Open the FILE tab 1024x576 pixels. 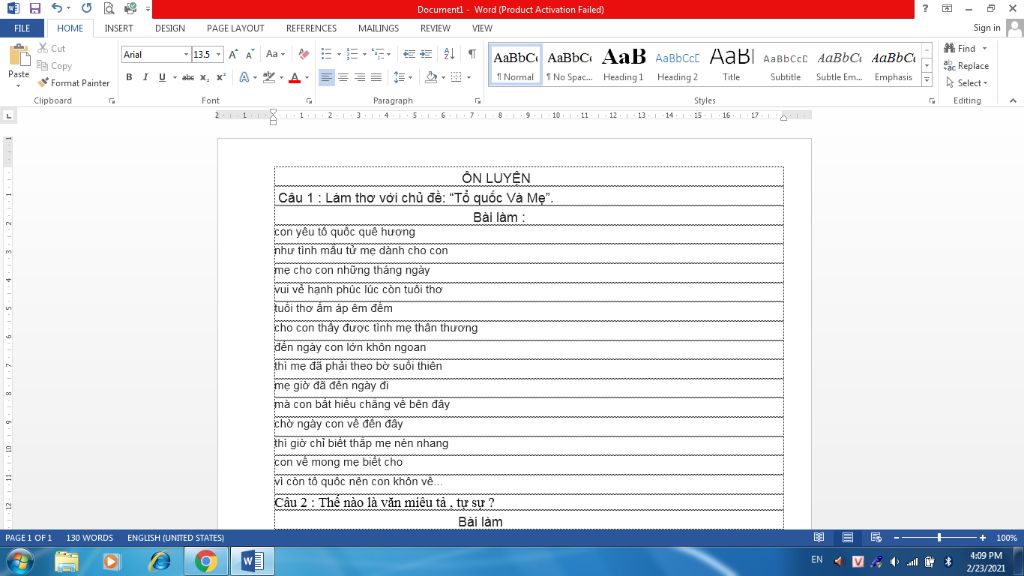[22, 28]
